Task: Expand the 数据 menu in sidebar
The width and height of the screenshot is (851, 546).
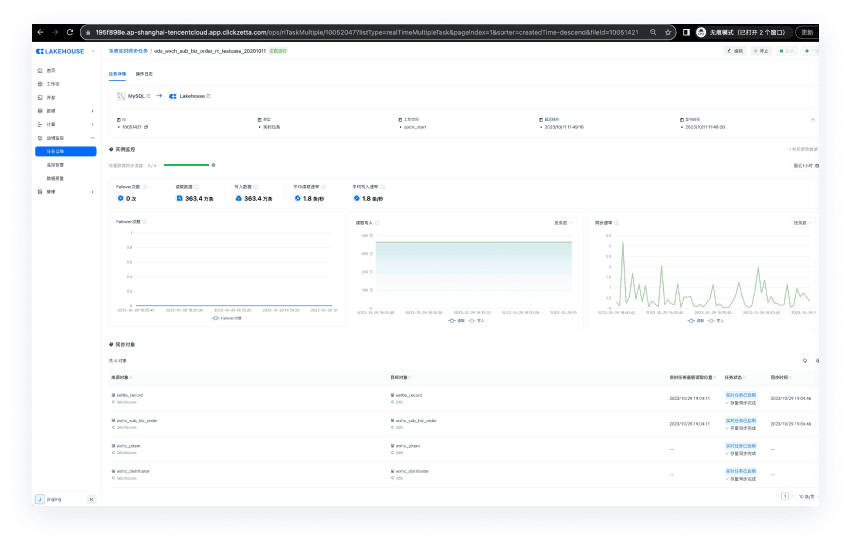Action: tap(65, 110)
